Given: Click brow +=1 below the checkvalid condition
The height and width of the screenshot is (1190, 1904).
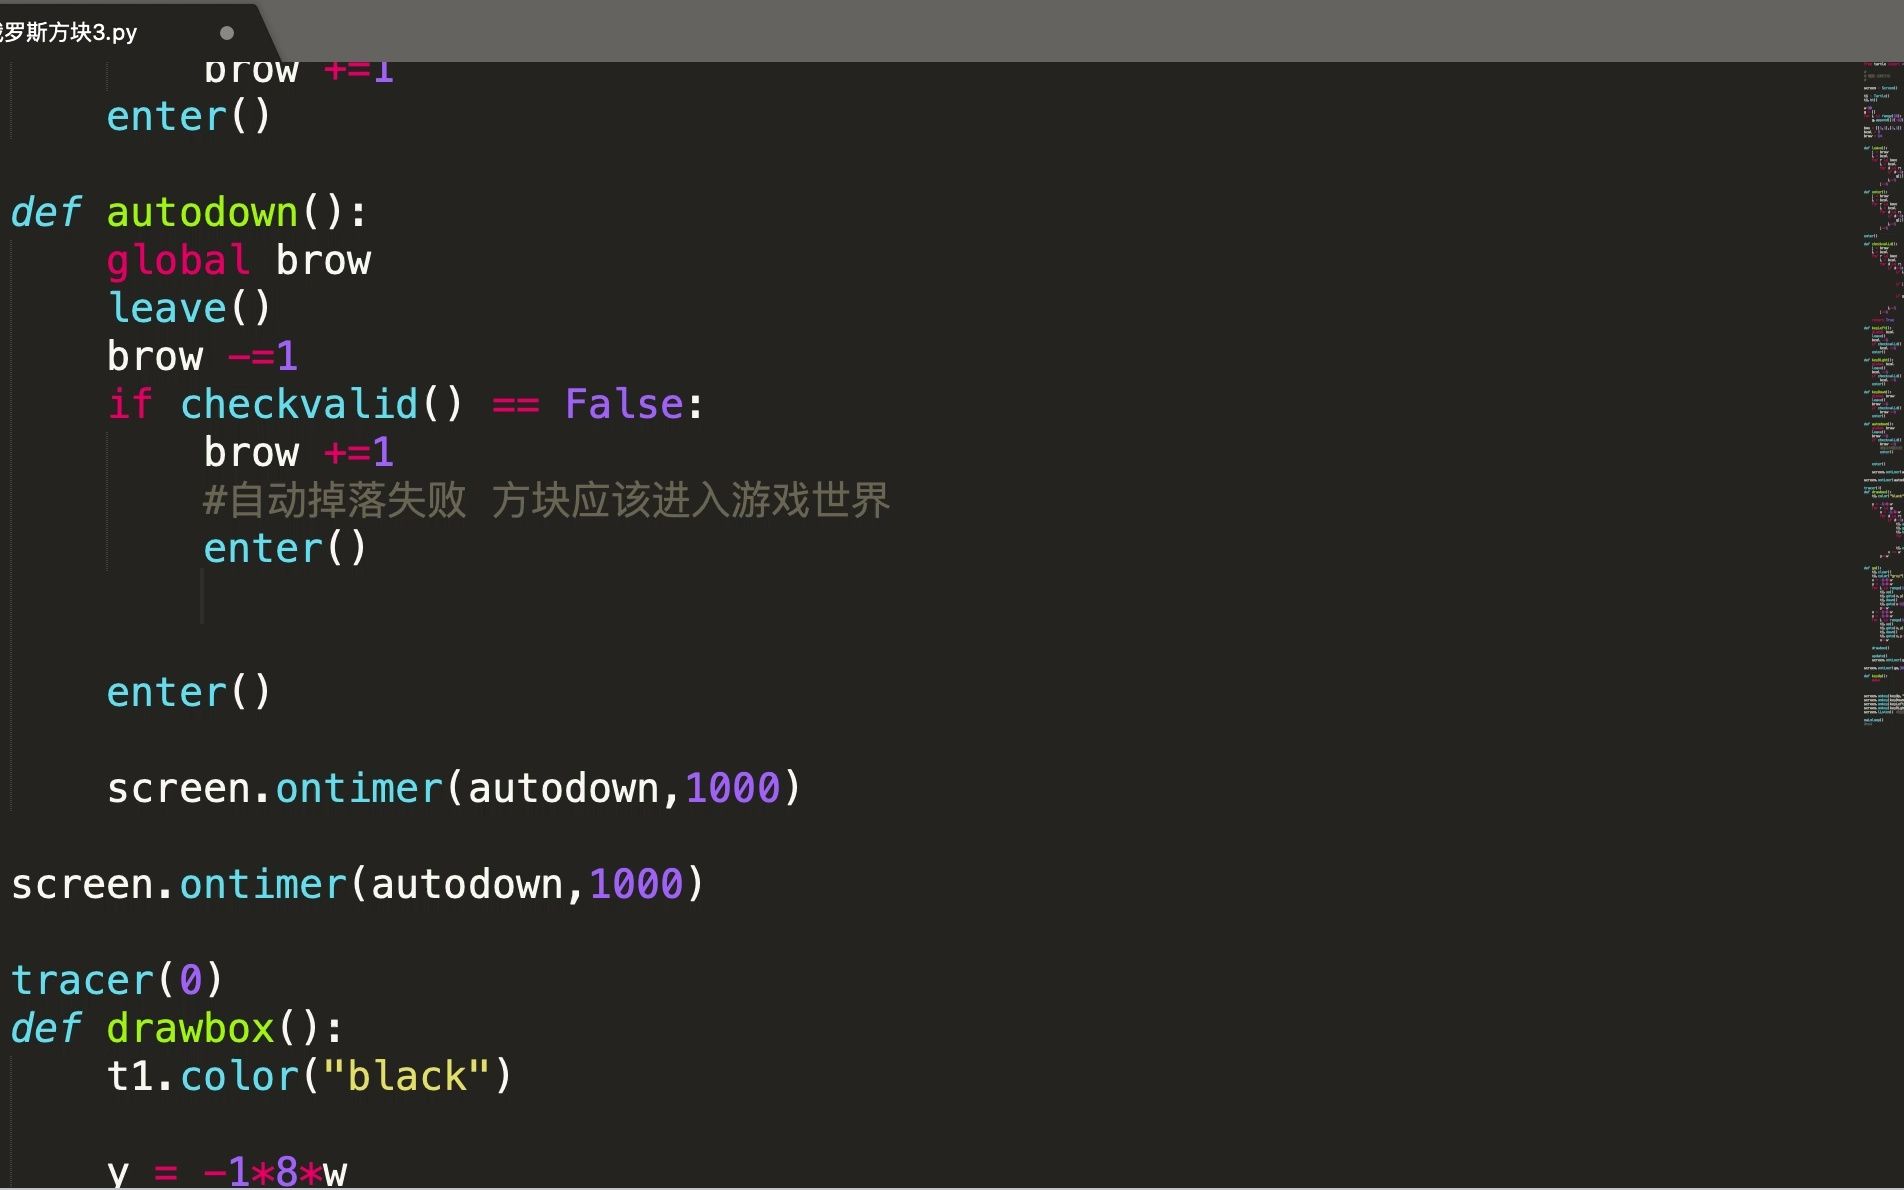Looking at the screenshot, I should click(x=298, y=452).
